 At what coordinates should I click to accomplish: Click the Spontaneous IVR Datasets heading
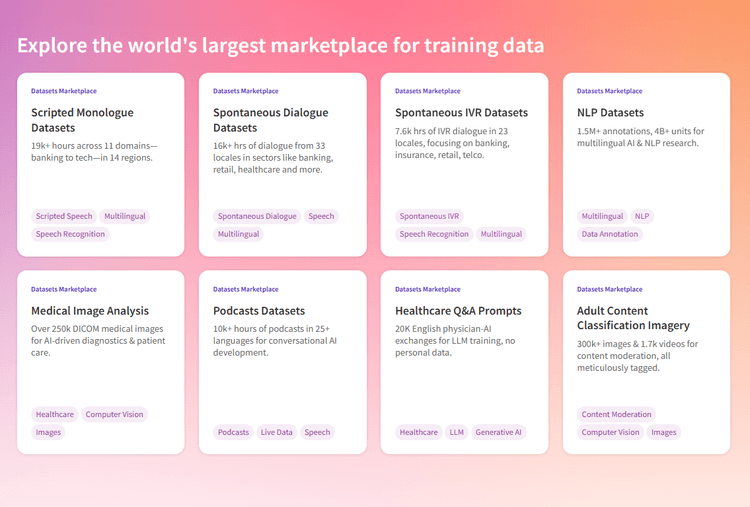pos(461,113)
